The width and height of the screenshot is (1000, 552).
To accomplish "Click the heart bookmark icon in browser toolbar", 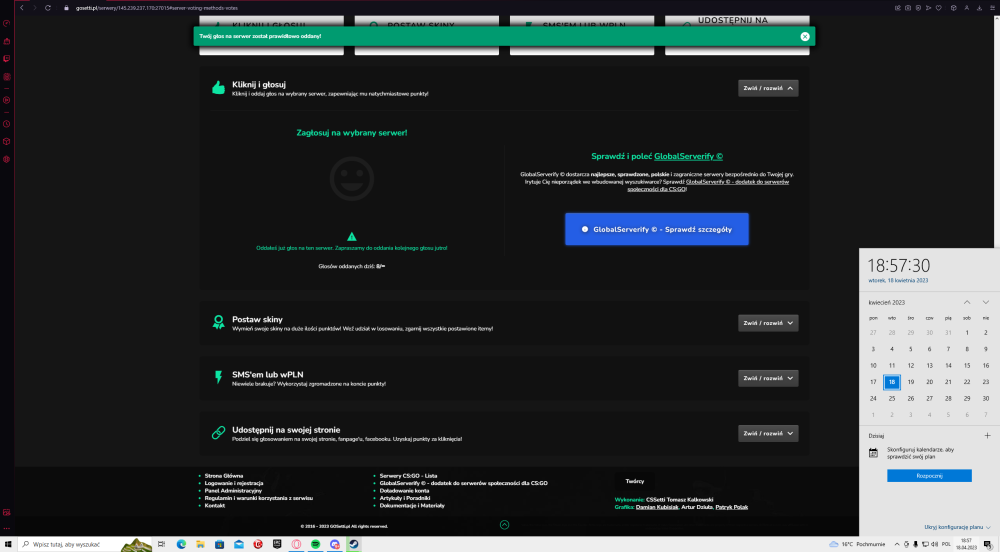I will tap(939, 8).
